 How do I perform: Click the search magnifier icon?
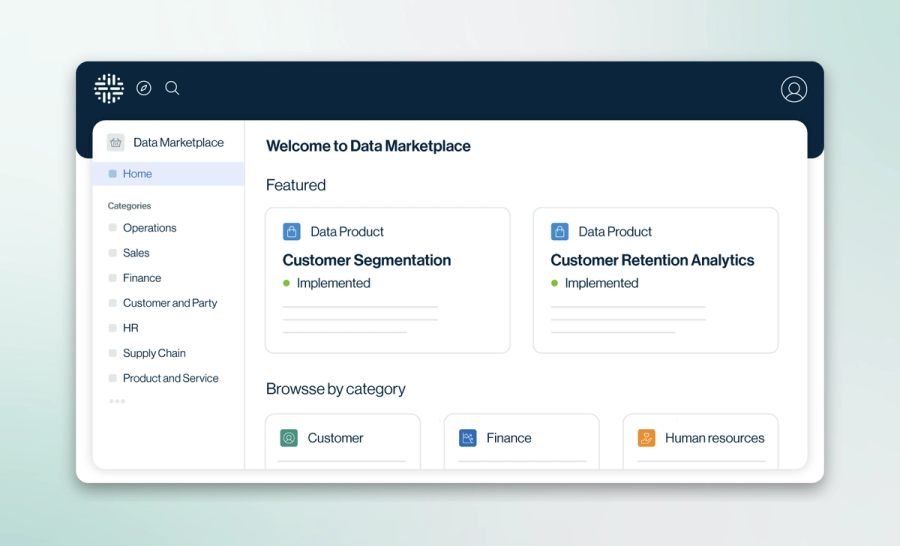(172, 88)
